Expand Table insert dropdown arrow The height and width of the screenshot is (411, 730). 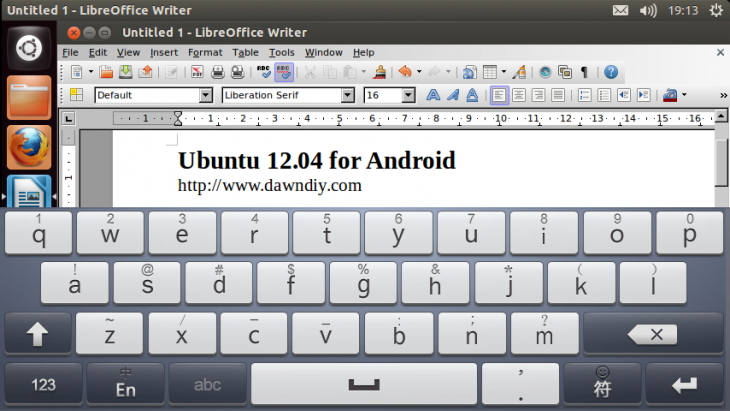point(503,72)
